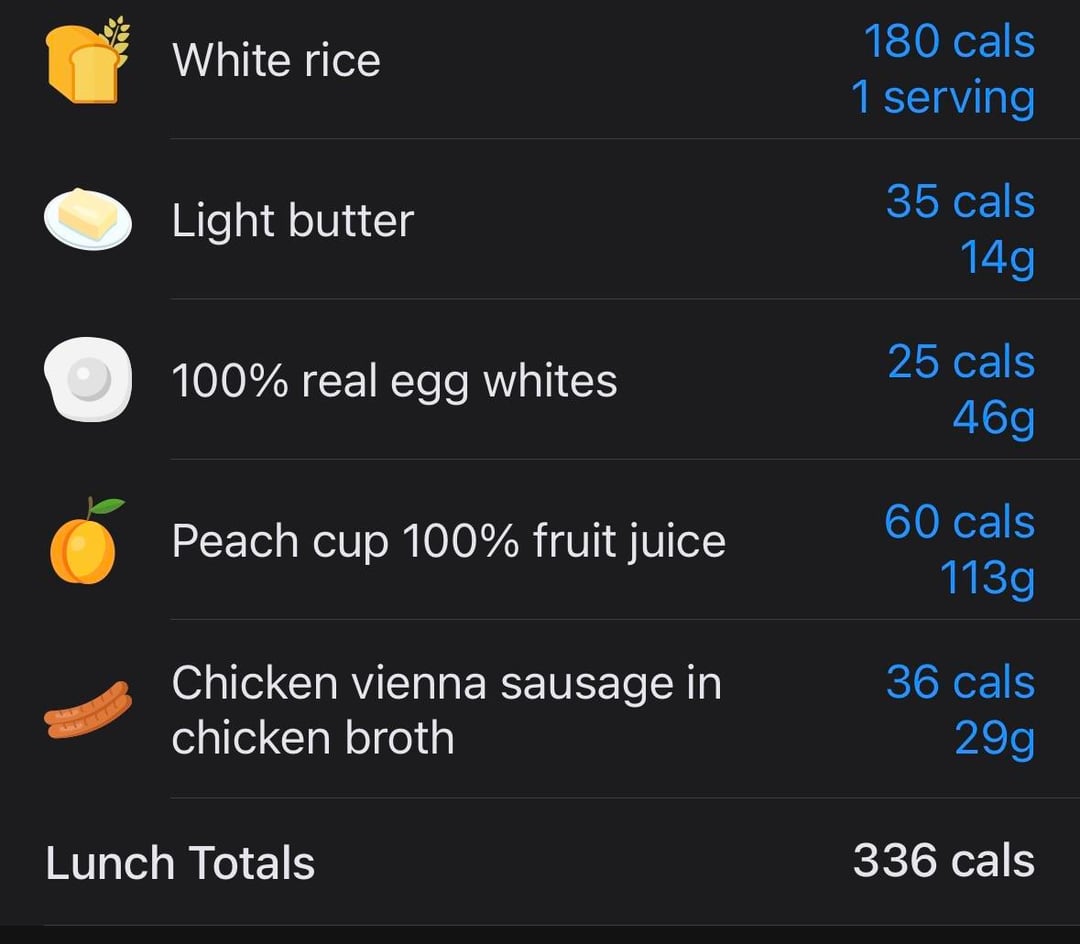Select 100% real egg whites item
The height and width of the screenshot is (944, 1080).
point(394,381)
